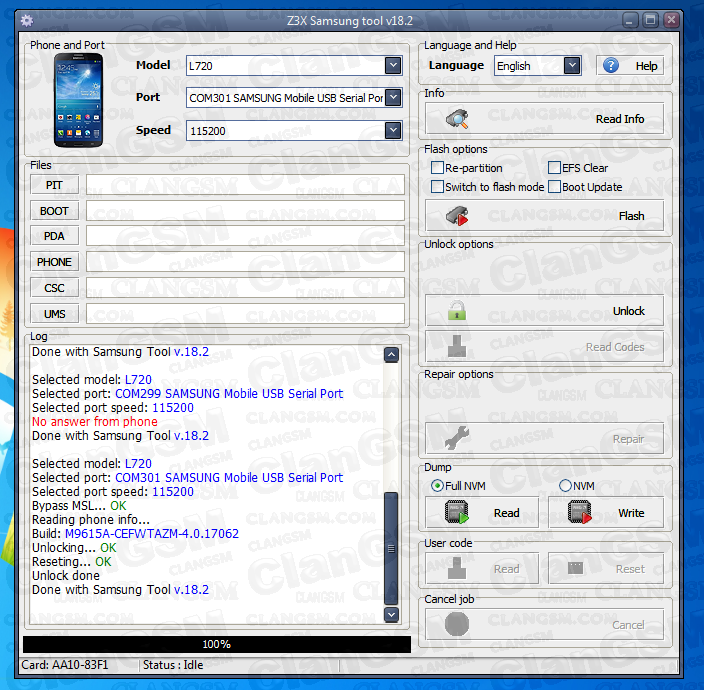Click the Flash chip icon
Image resolution: width=704 pixels, height=690 pixels.
[x=457, y=216]
